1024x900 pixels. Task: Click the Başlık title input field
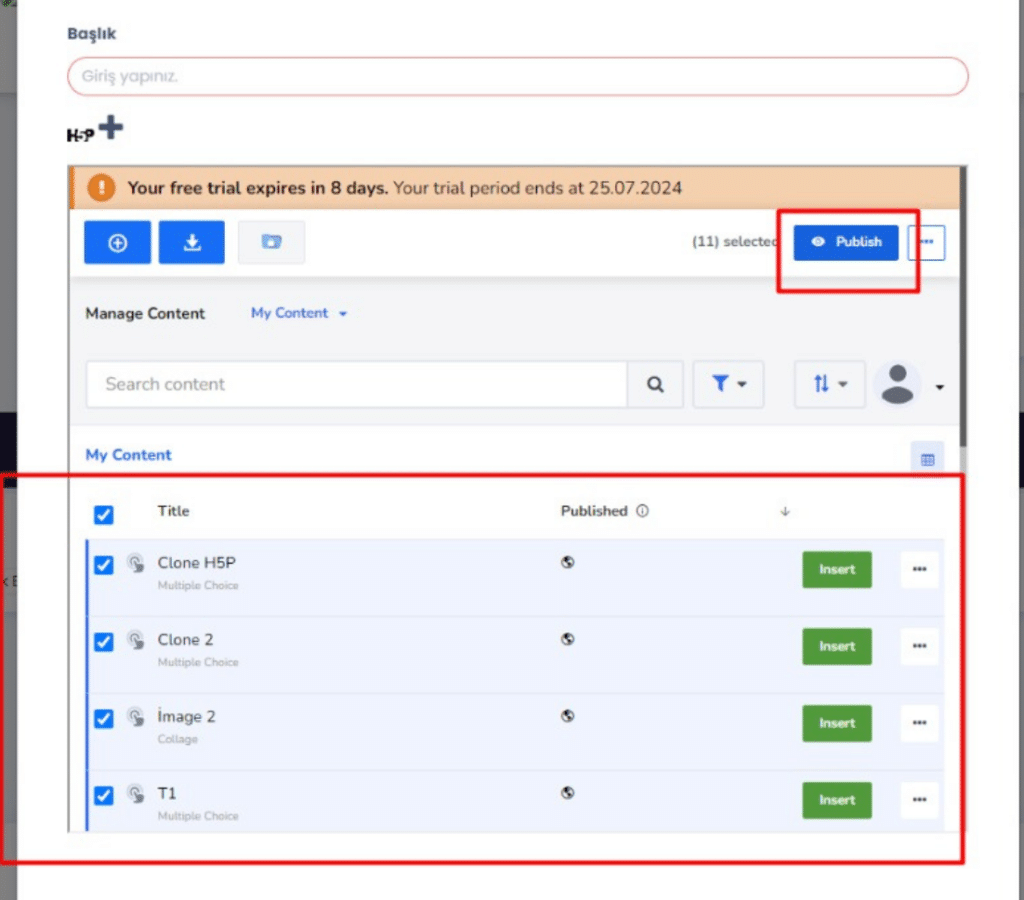(517, 76)
